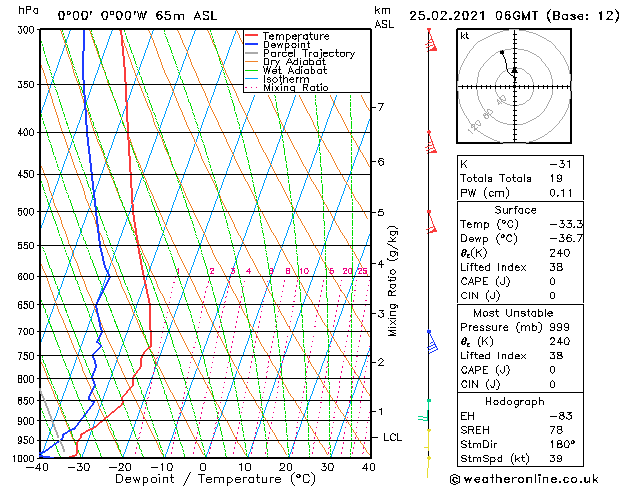Click the weatheronline.co.uk copyright text
The height and width of the screenshot is (486, 629).
pos(524,479)
